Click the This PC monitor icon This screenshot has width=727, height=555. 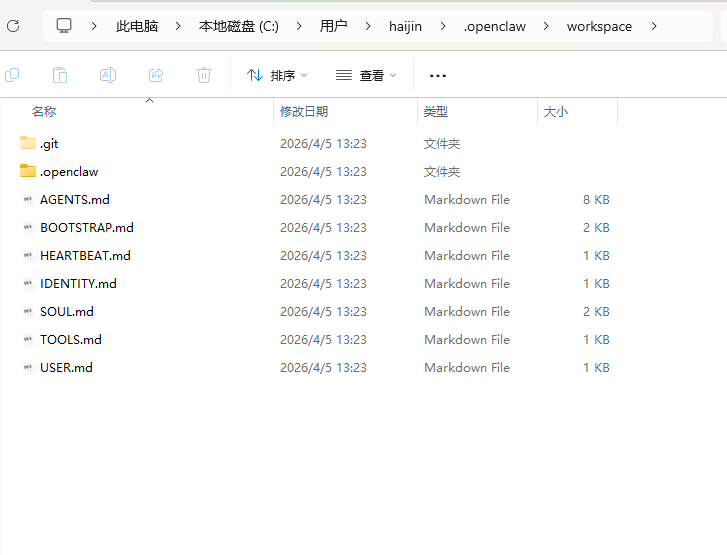click(x=64, y=26)
